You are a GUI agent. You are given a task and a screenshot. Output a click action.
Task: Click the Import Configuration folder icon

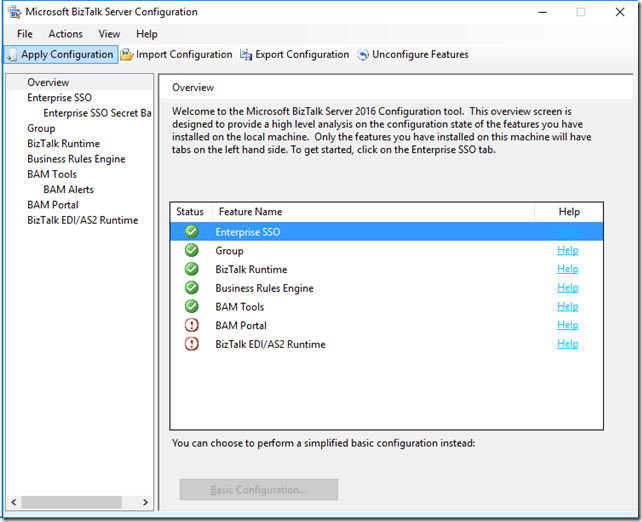(x=127, y=54)
